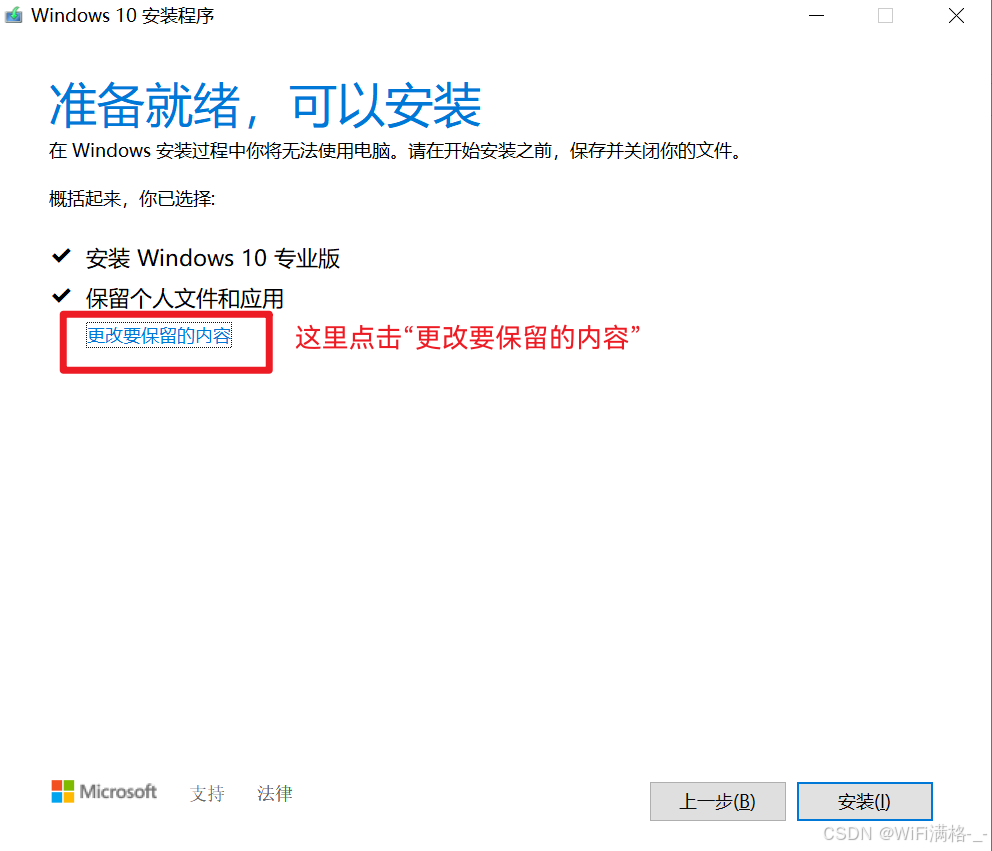
Task: Click the CSDN @WiFi满格 watermark
Action: [x=905, y=834]
